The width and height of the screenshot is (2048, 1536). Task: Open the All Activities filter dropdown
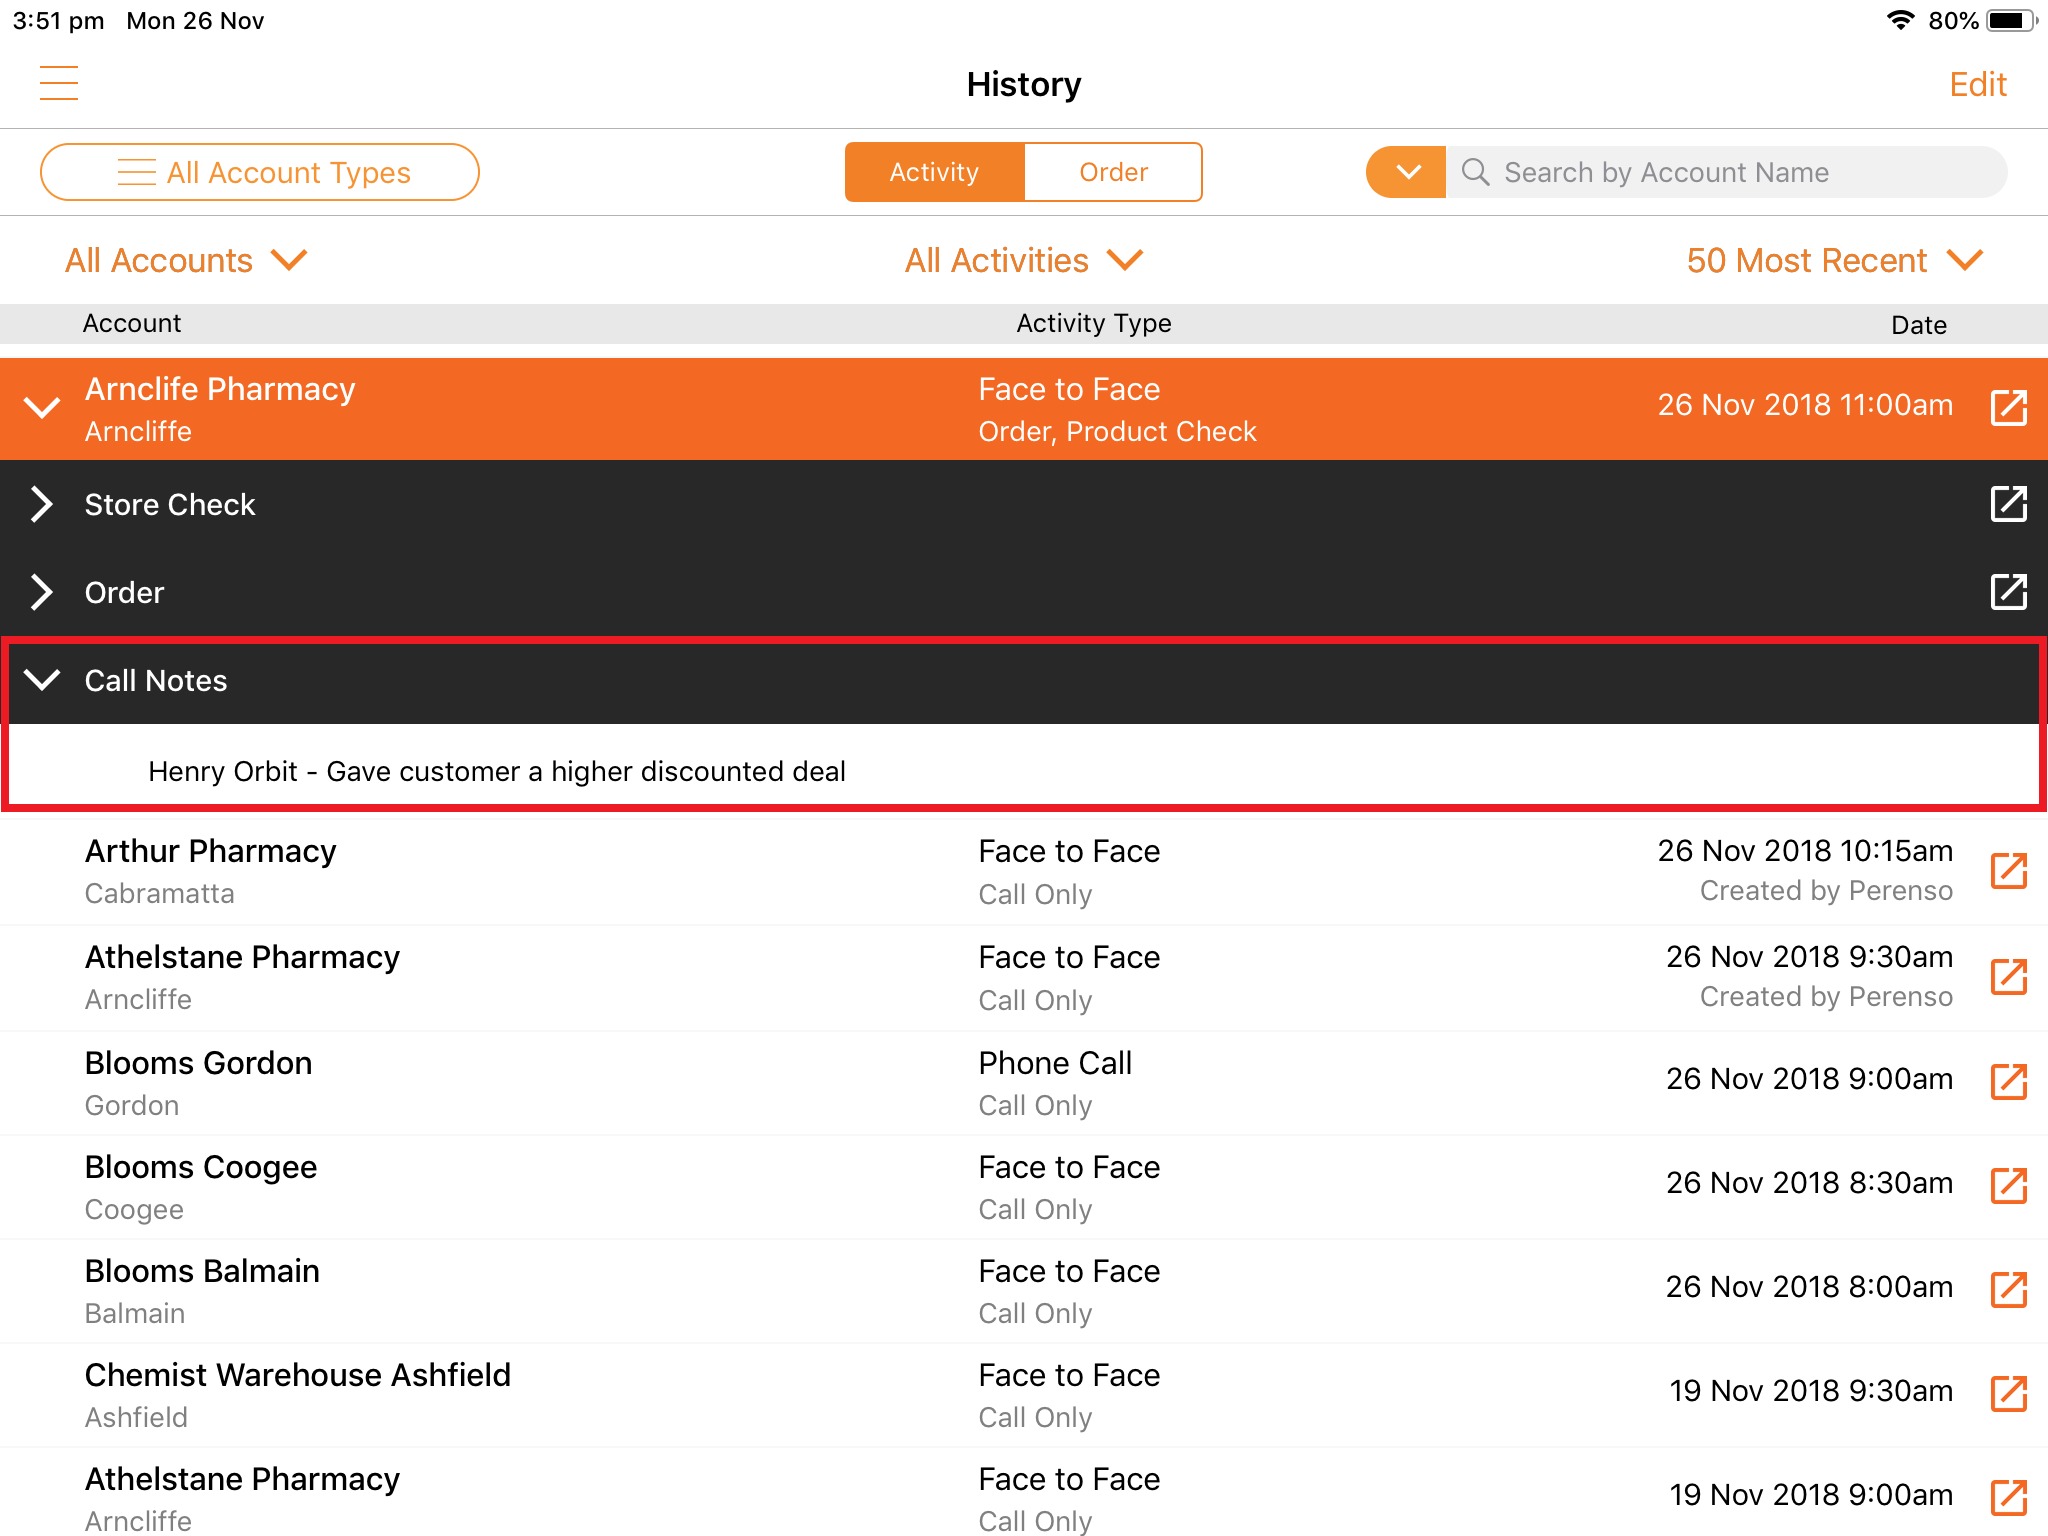[1023, 261]
